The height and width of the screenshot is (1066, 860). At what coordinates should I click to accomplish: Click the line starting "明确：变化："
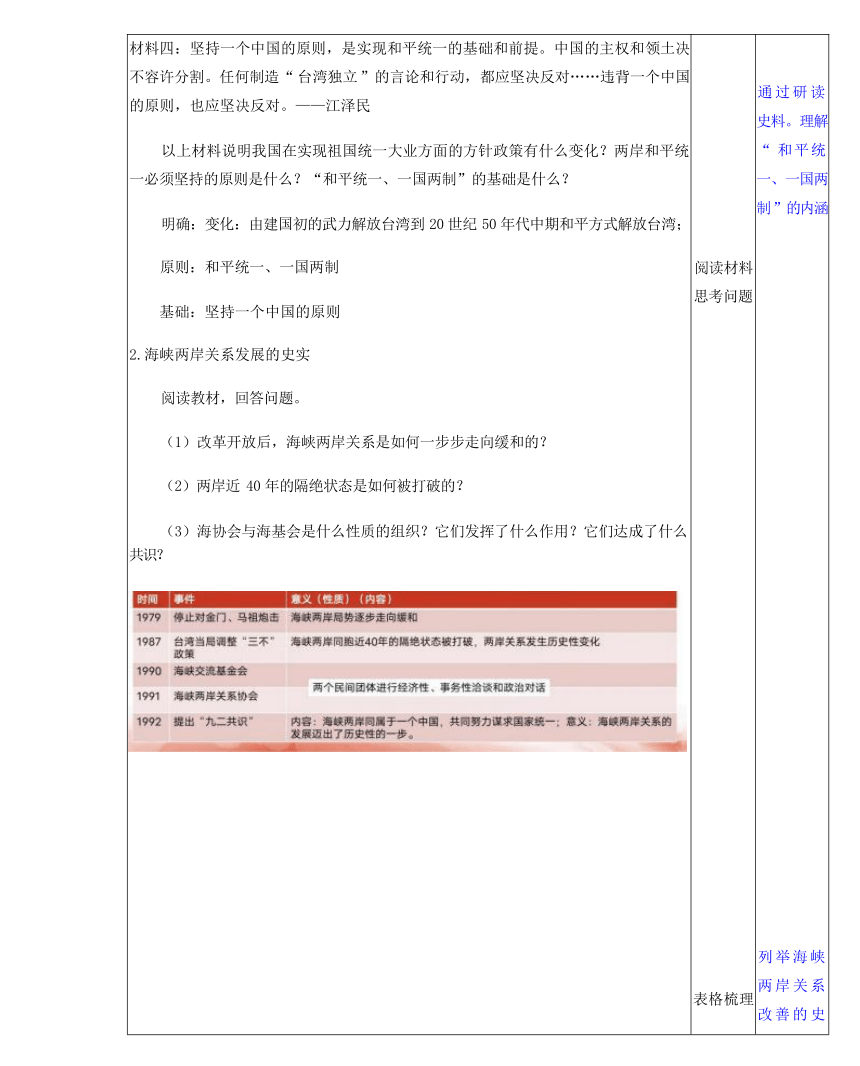(x=422, y=224)
